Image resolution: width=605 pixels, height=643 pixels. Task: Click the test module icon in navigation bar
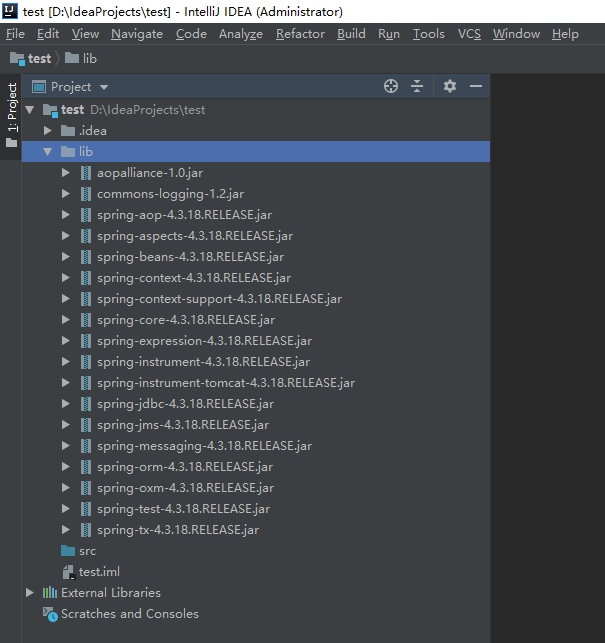(17, 59)
